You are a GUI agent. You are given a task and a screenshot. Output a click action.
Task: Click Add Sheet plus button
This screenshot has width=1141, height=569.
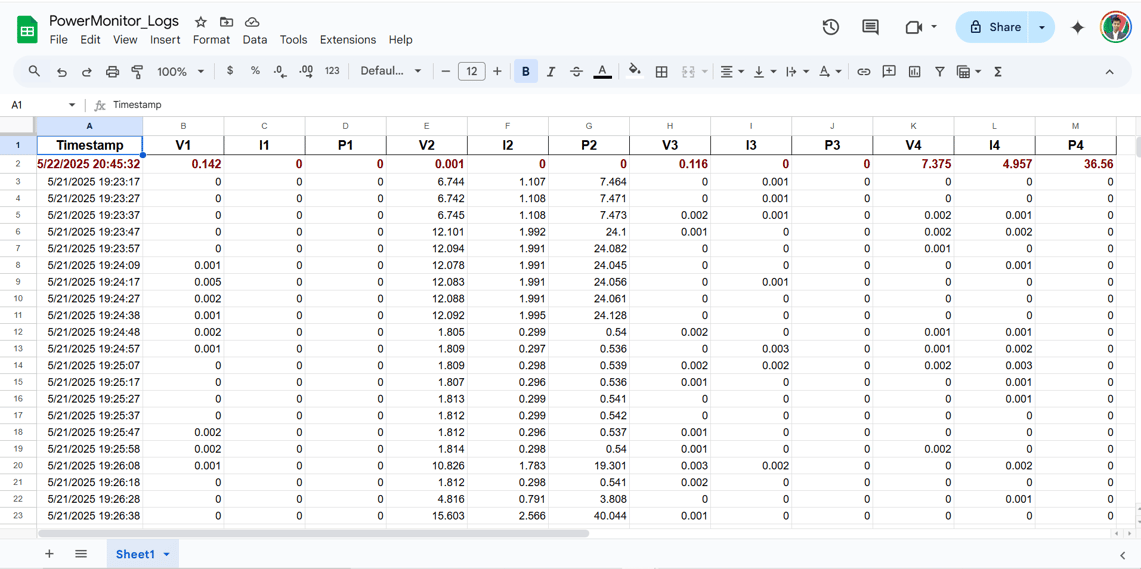49,554
